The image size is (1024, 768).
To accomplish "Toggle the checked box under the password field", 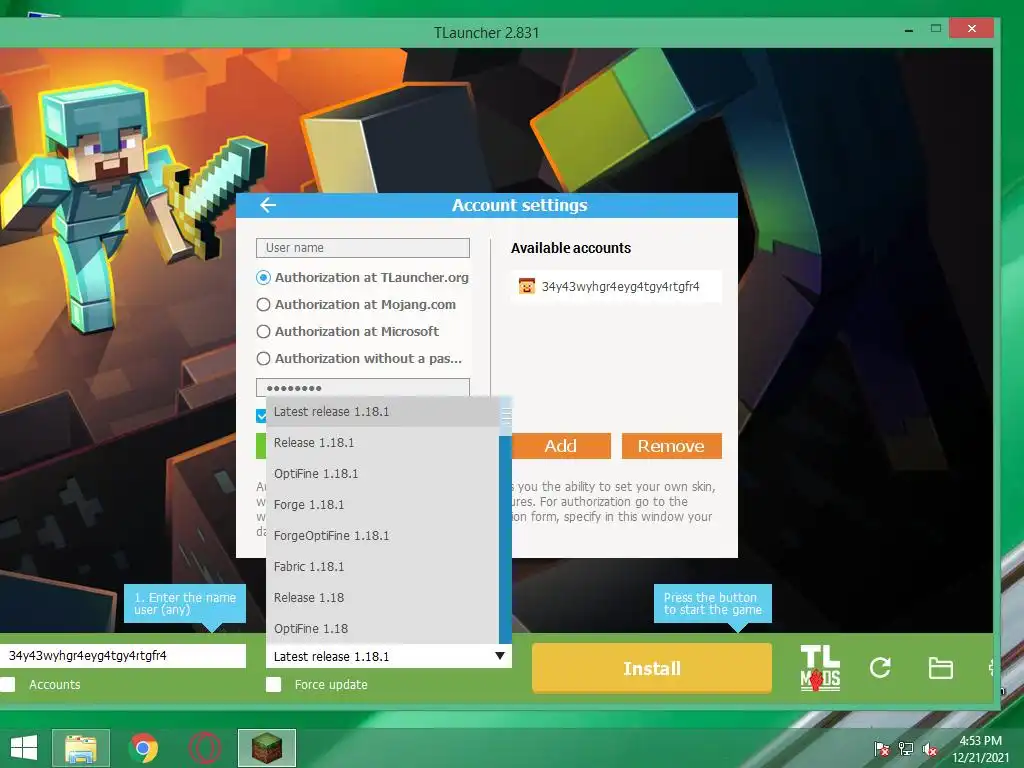I will 261,415.
